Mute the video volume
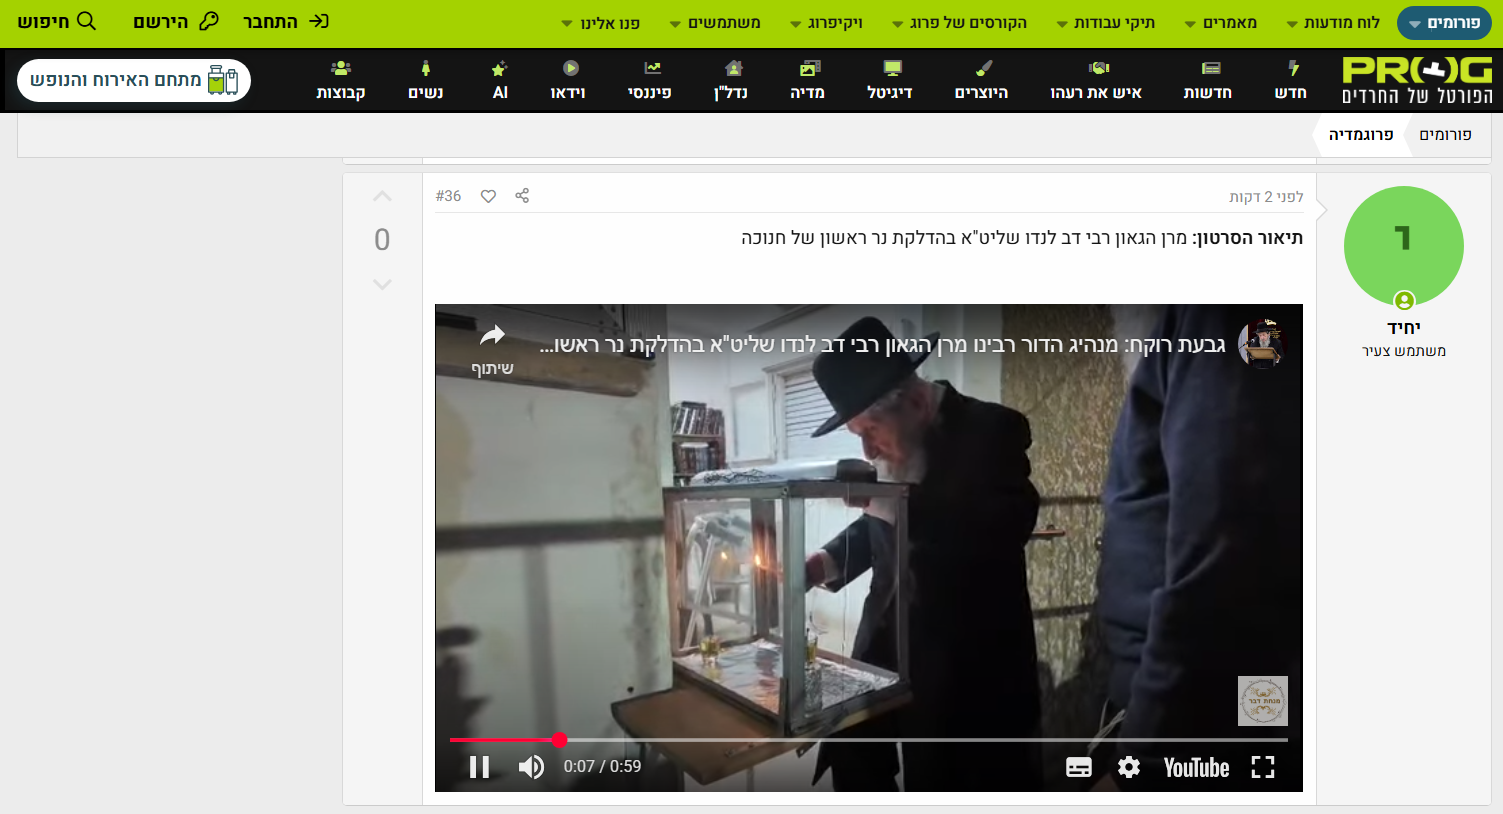The height and width of the screenshot is (814, 1503). pos(531,767)
